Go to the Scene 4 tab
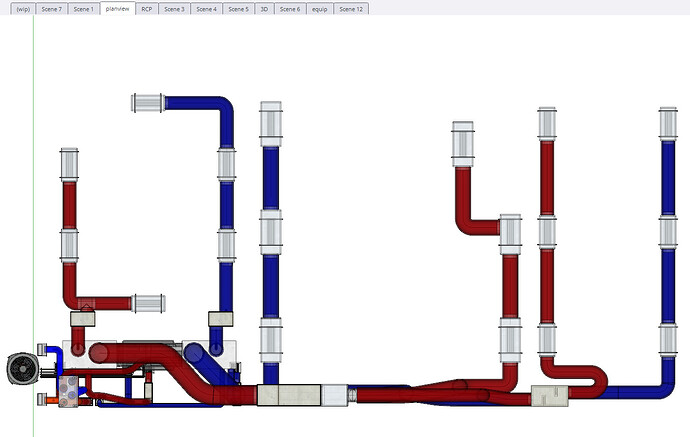Image resolution: width=690 pixels, height=437 pixels. pyautogui.click(x=206, y=9)
